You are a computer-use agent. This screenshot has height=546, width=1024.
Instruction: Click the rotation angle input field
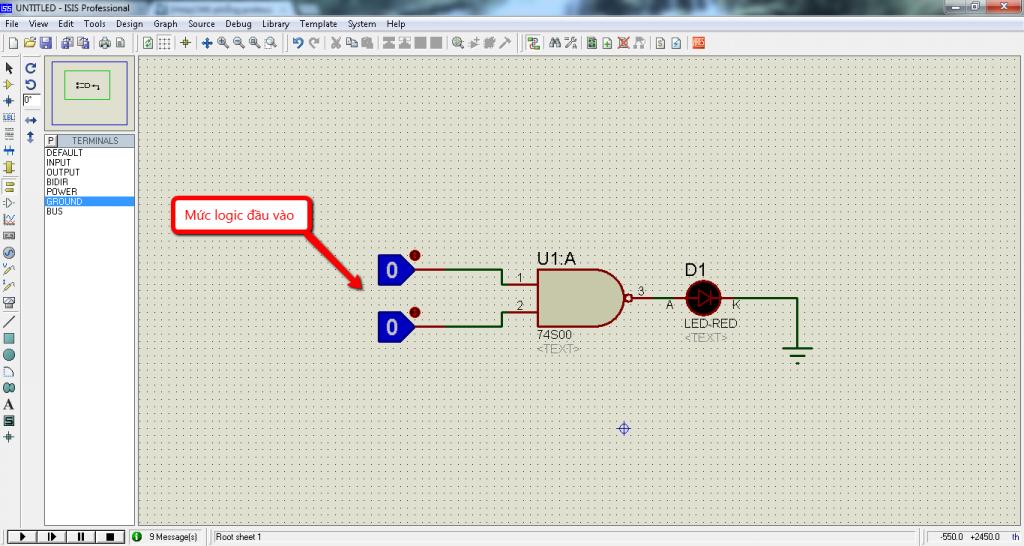[x=31, y=100]
